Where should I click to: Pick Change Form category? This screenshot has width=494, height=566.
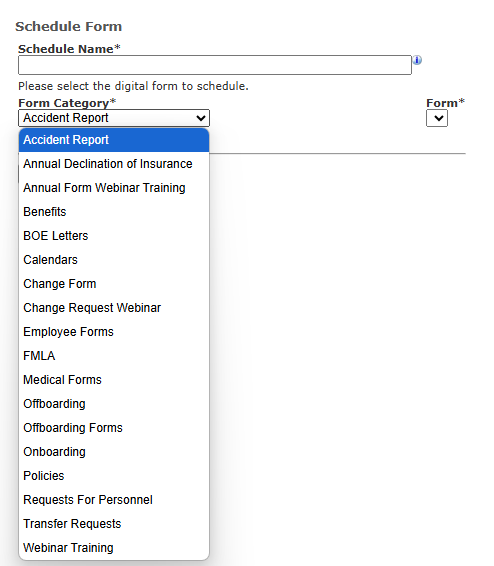coord(114,284)
